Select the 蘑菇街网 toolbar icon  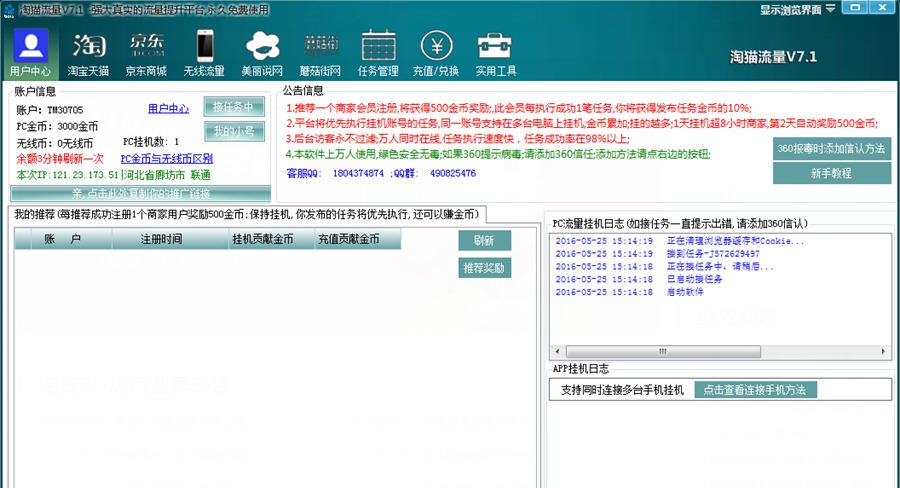pyautogui.click(x=320, y=53)
